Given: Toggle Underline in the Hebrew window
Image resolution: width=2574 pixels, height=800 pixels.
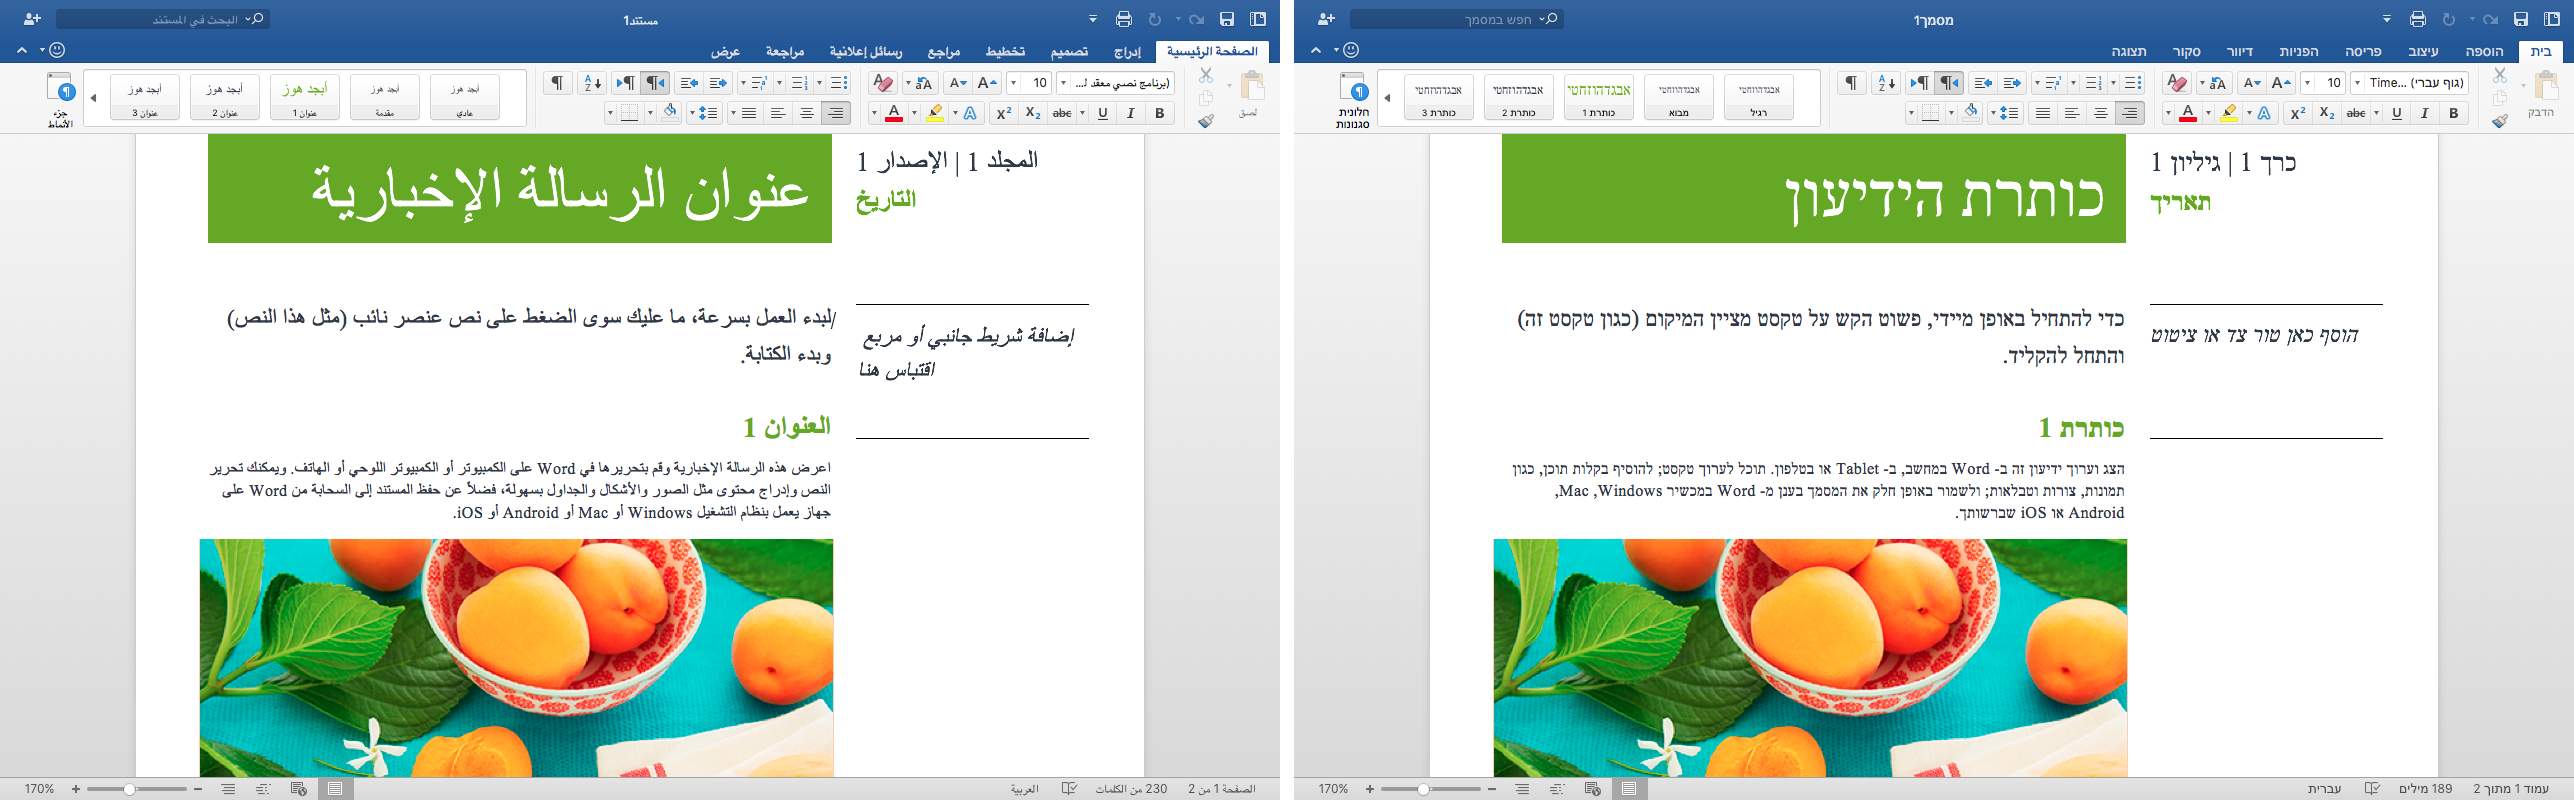Looking at the screenshot, I should point(2396,113).
